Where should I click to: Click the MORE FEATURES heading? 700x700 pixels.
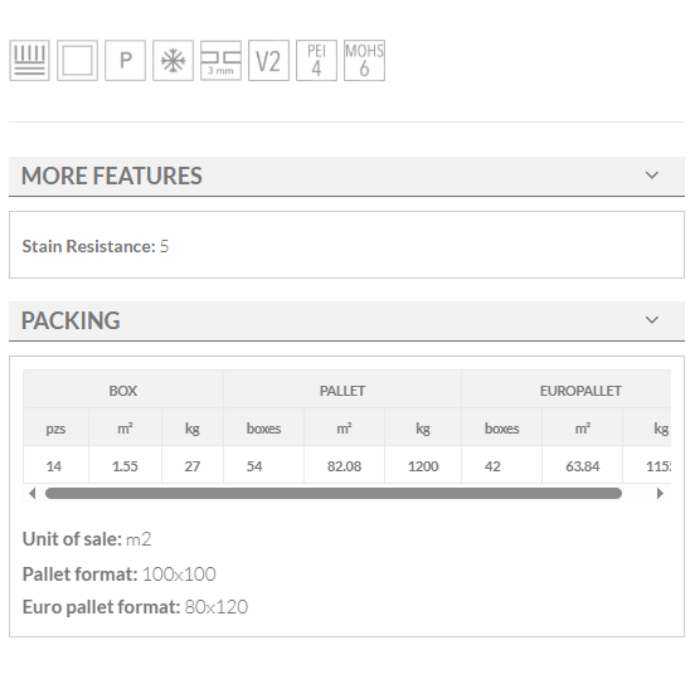coord(112,177)
